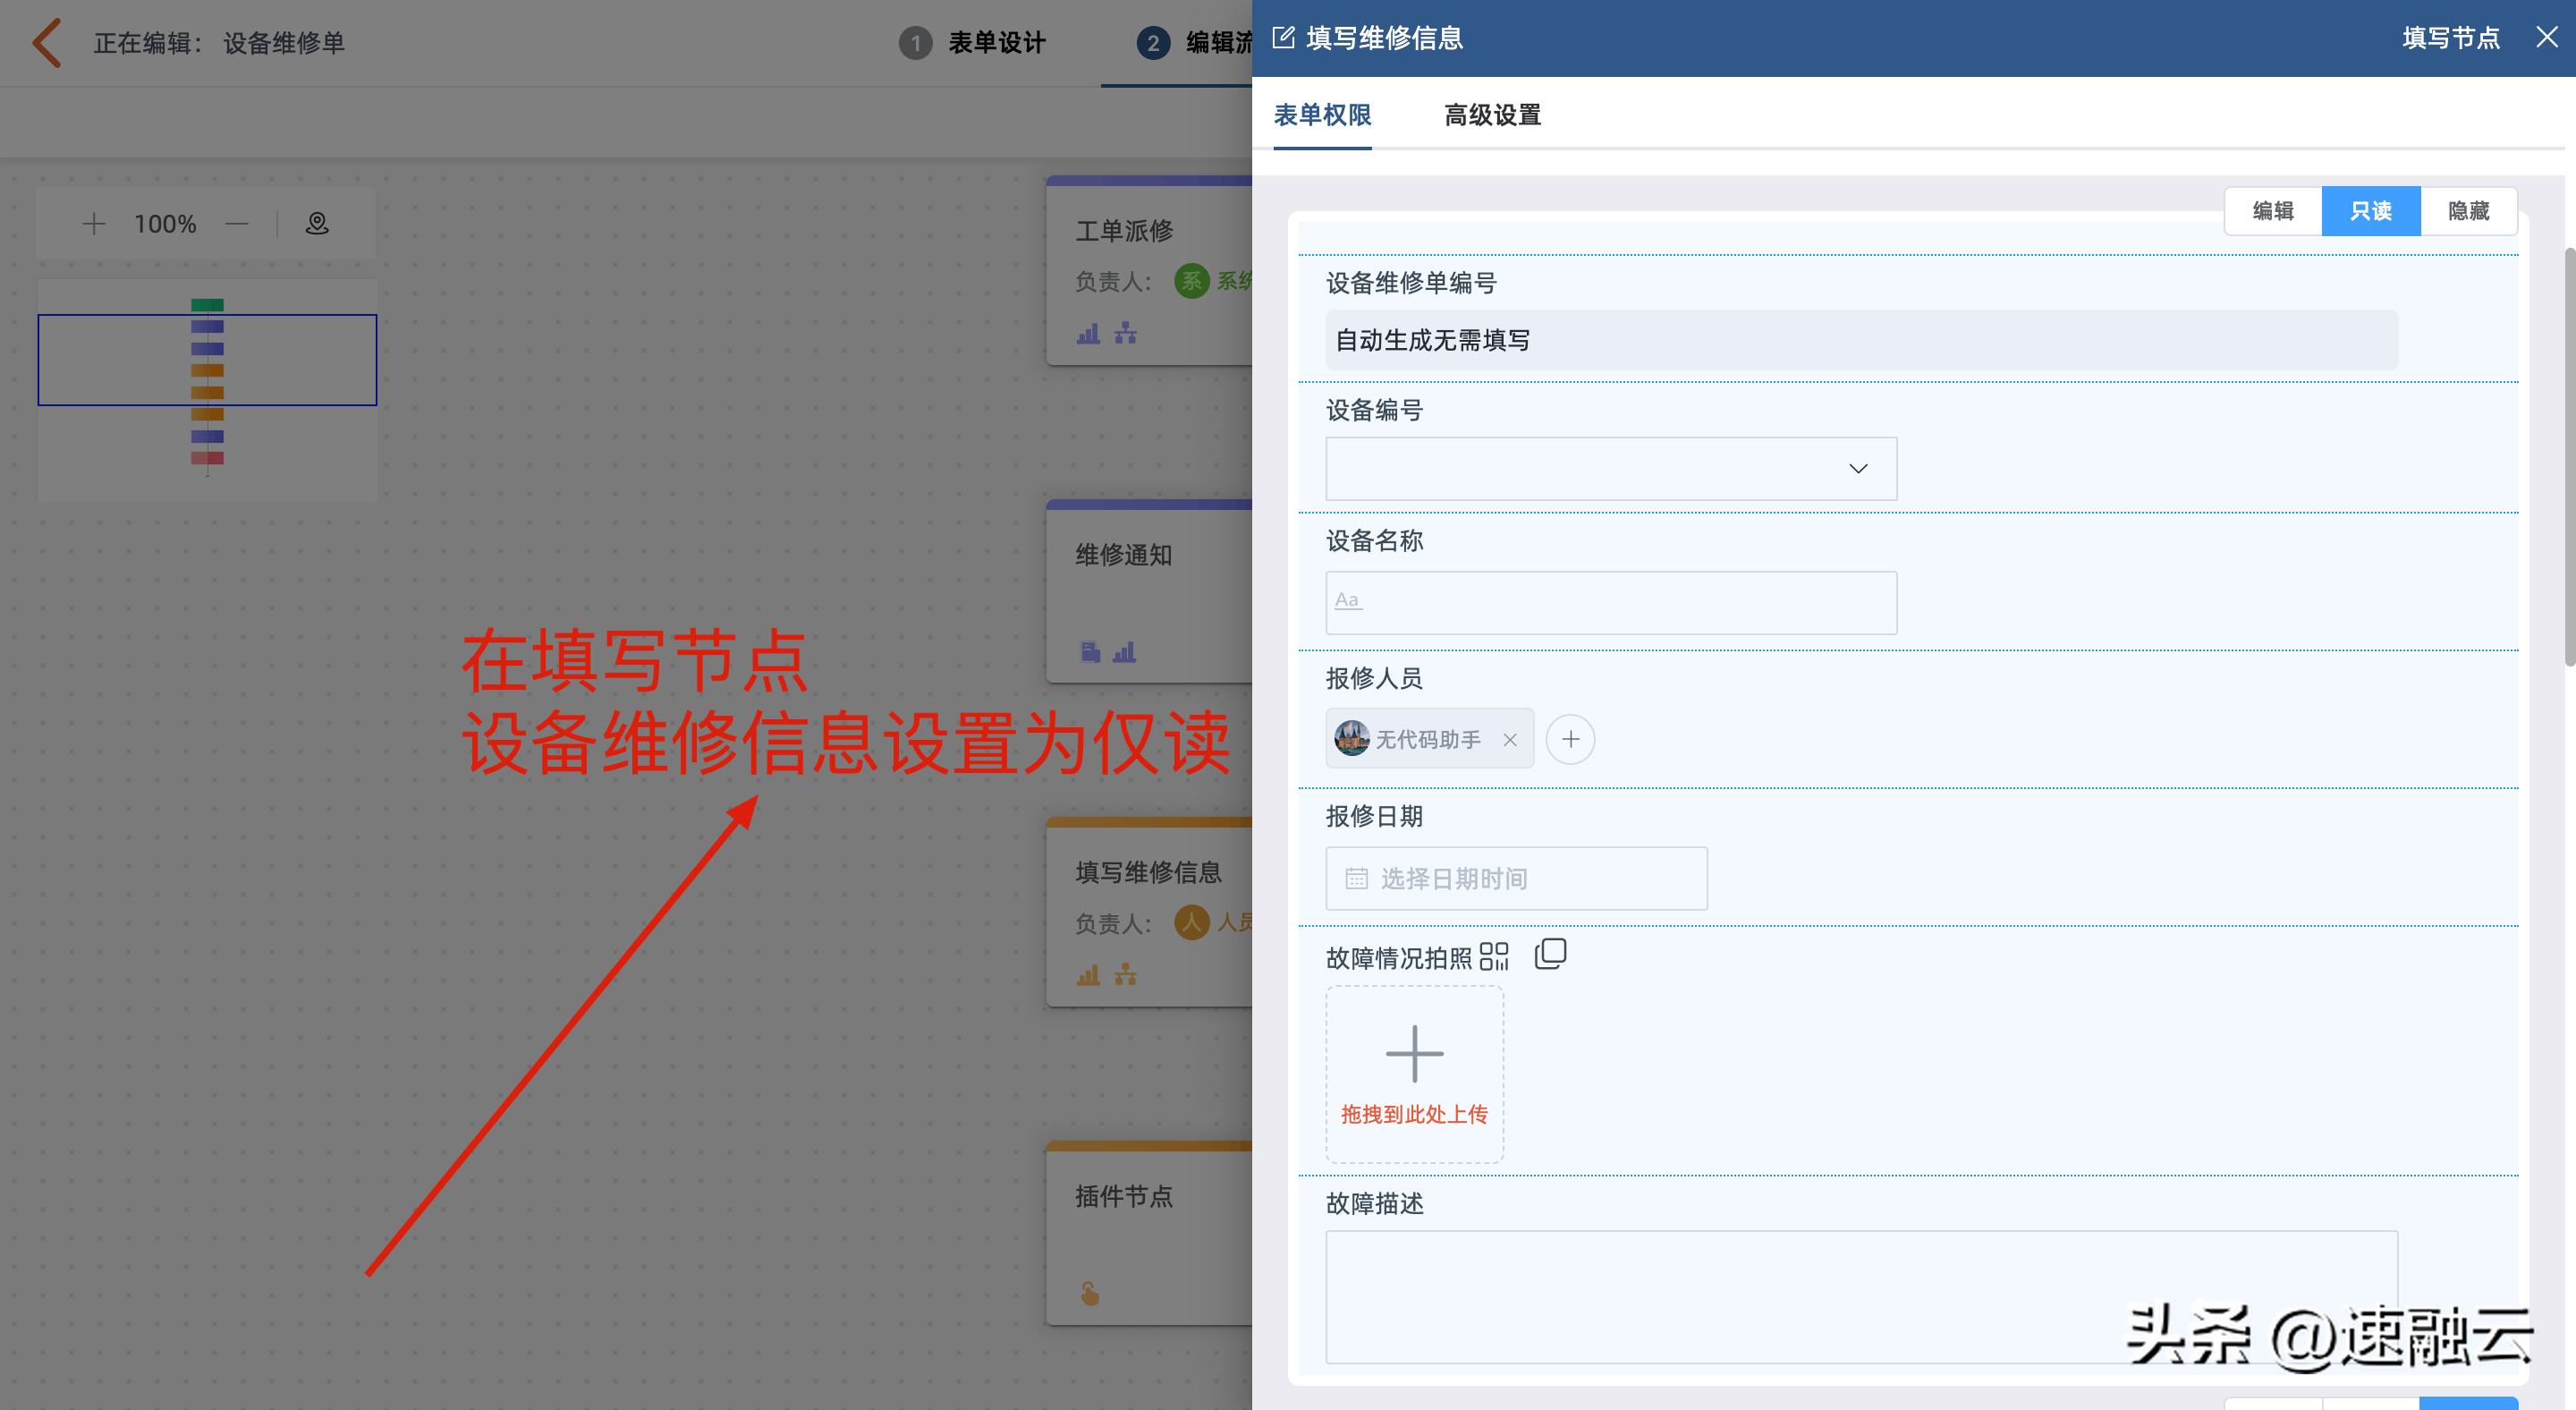
Task: Open the calendar icon in 报修日期 field
Action: [x=1356, y=878]
